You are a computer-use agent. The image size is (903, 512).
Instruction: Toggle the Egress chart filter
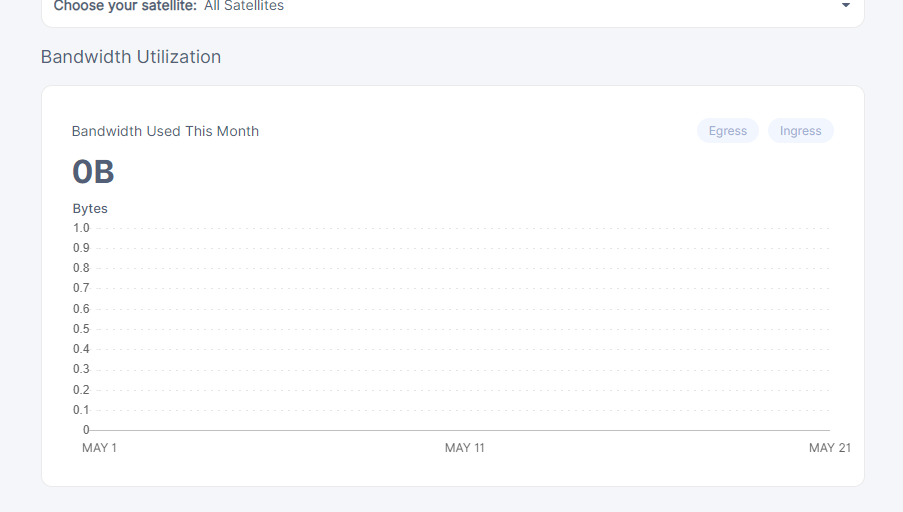coord(728,131)
